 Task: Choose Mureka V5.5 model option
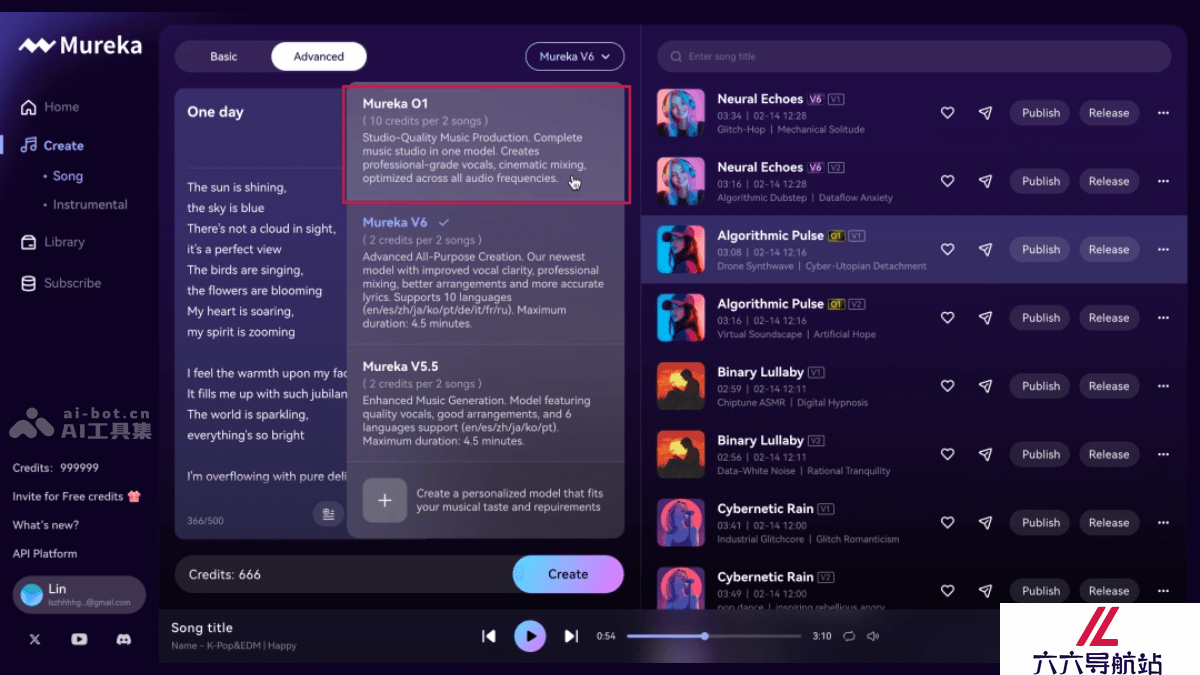click(x=486, y=403)
